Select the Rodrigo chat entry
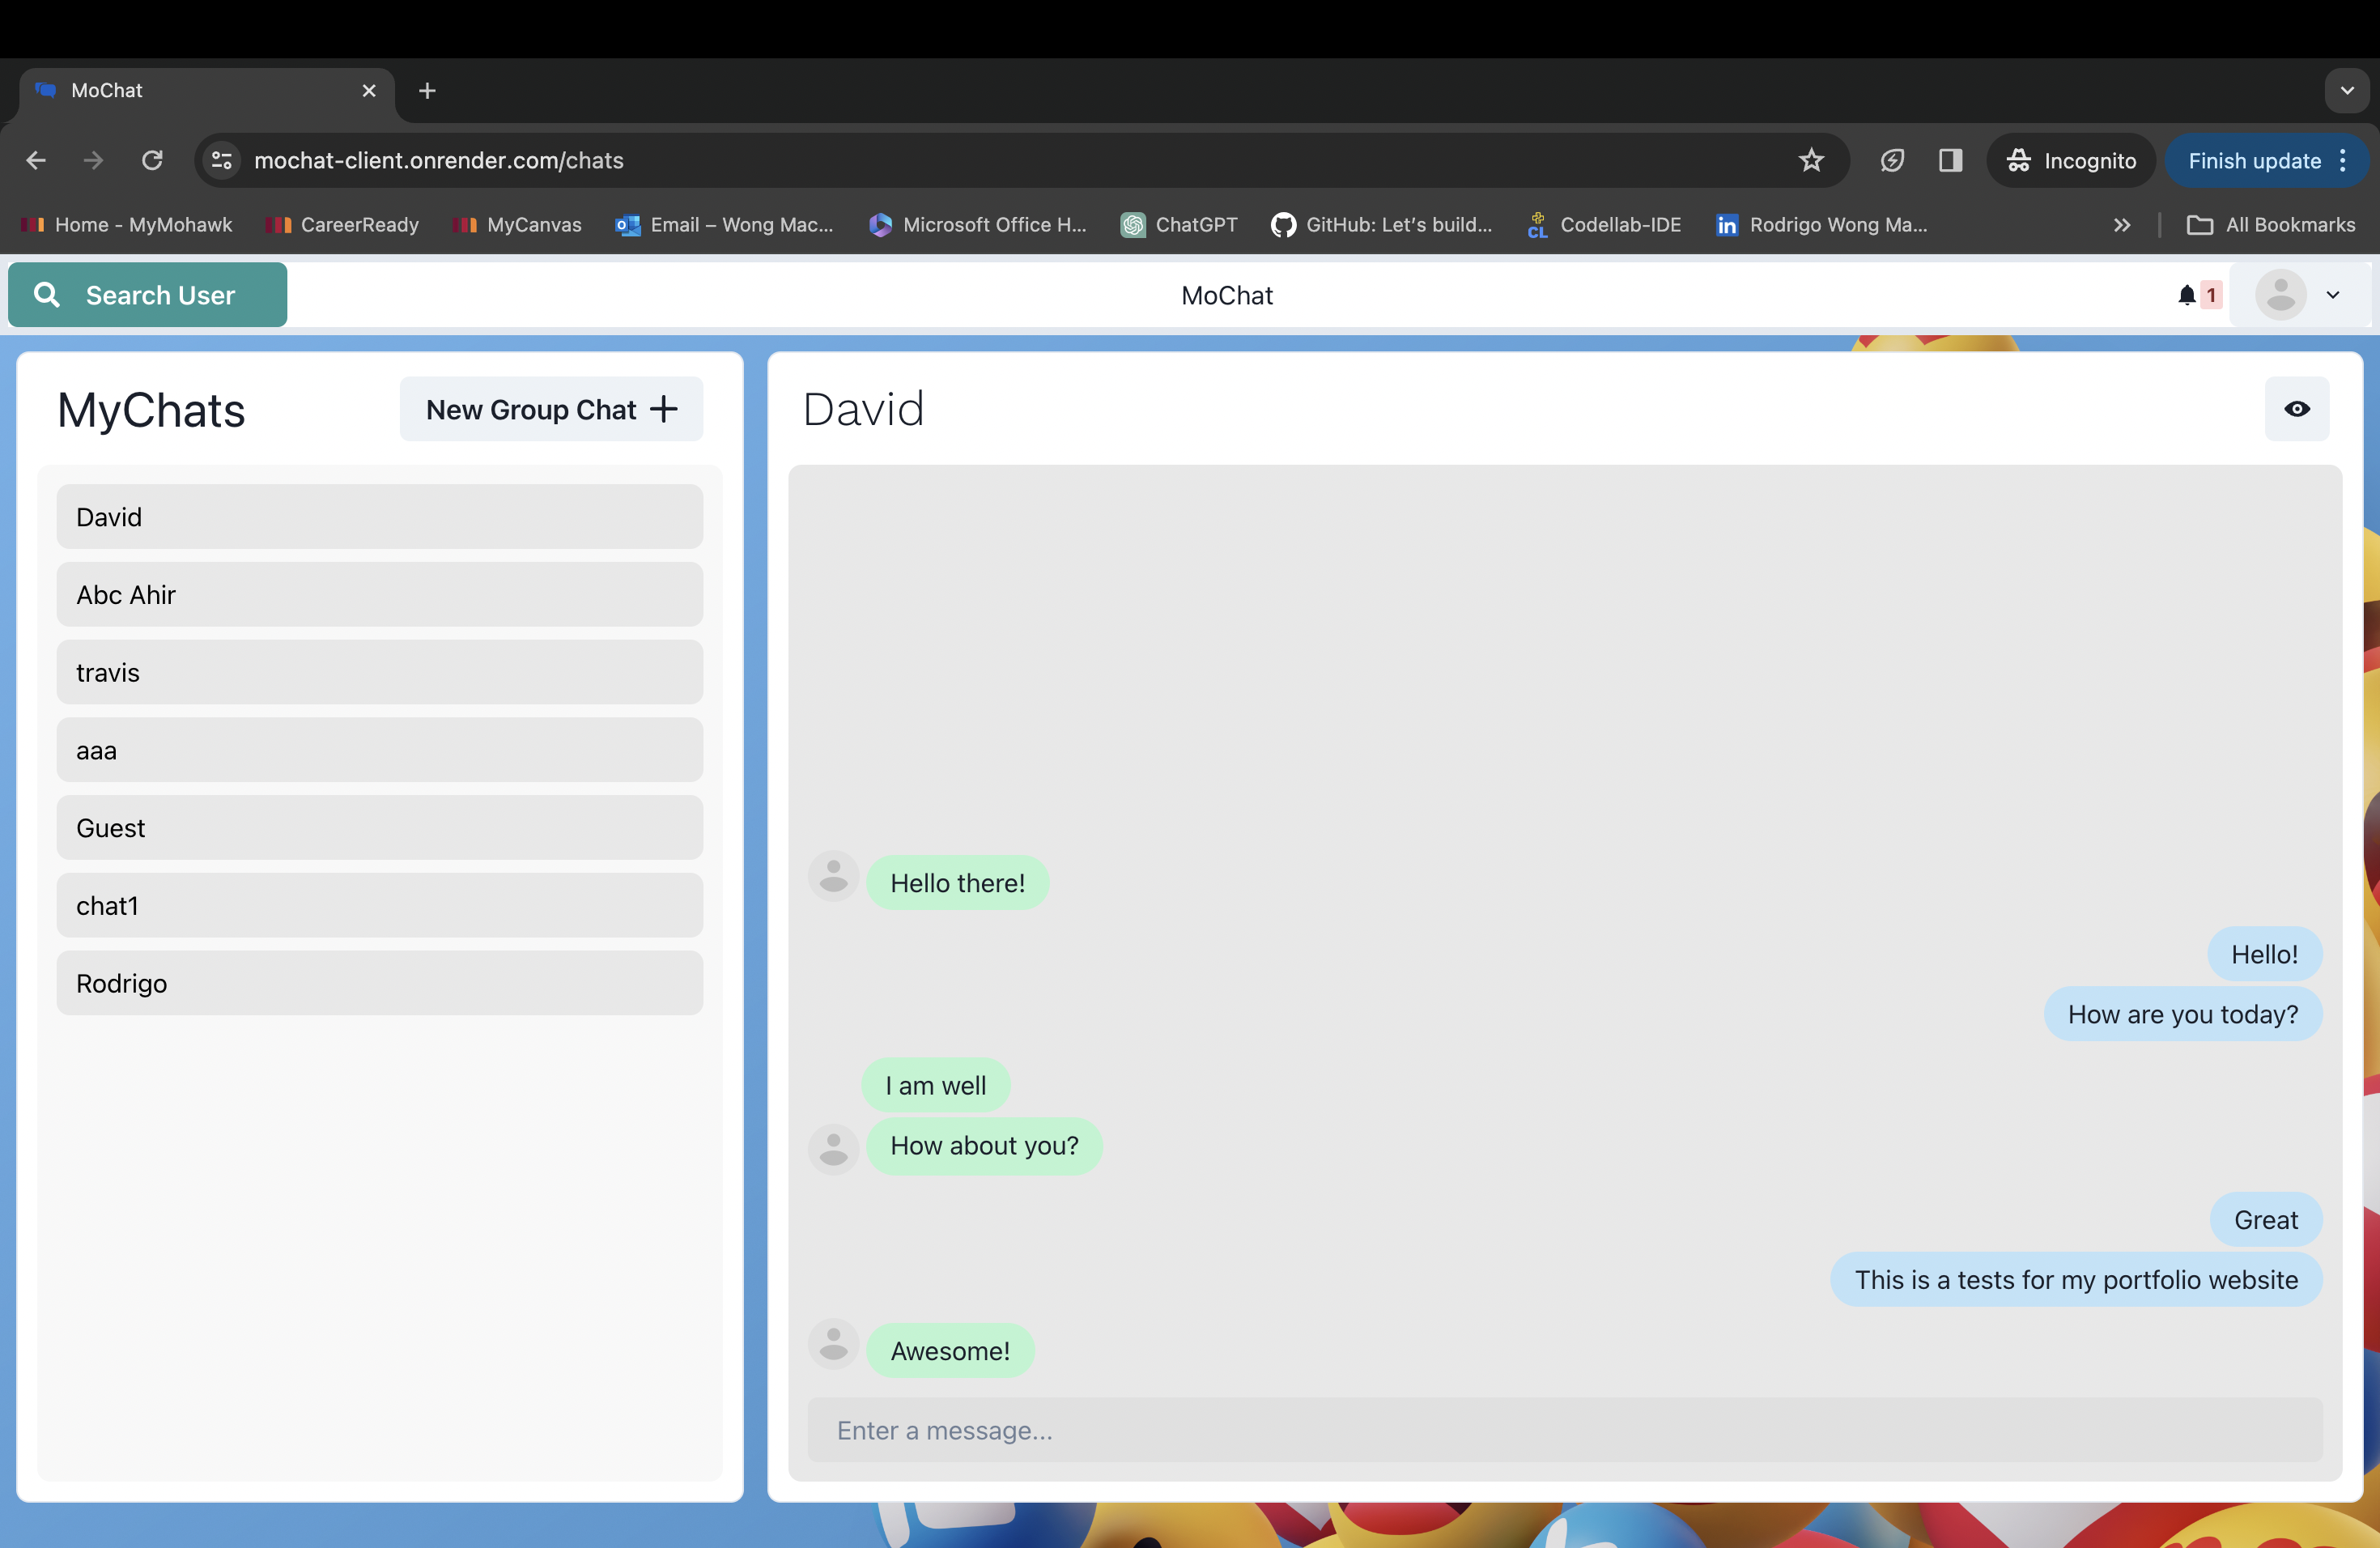This screenshot has height=1548, width=2380. pos(380,983)
